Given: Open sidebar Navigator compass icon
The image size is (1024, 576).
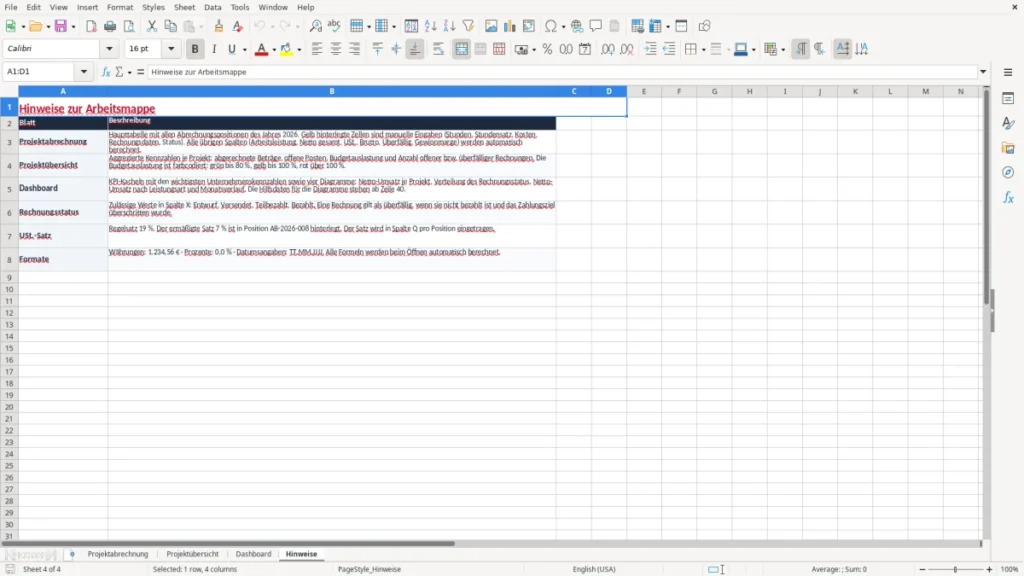Looking at the screenshot, I should click(x=1008, y=172).
